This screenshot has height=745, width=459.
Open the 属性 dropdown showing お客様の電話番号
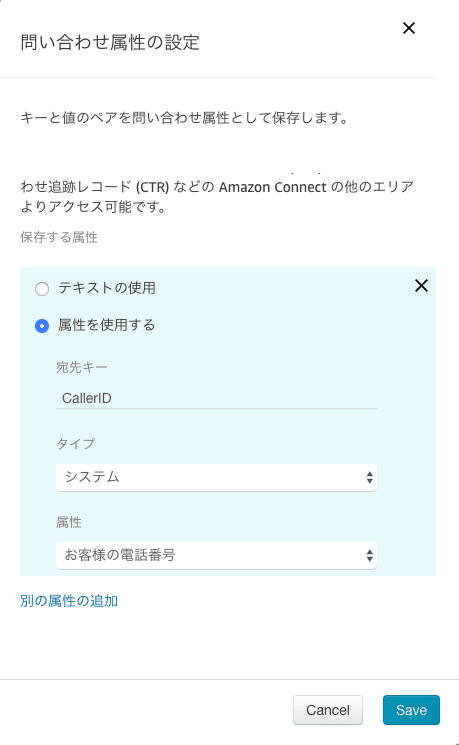[x=216, y=555]
